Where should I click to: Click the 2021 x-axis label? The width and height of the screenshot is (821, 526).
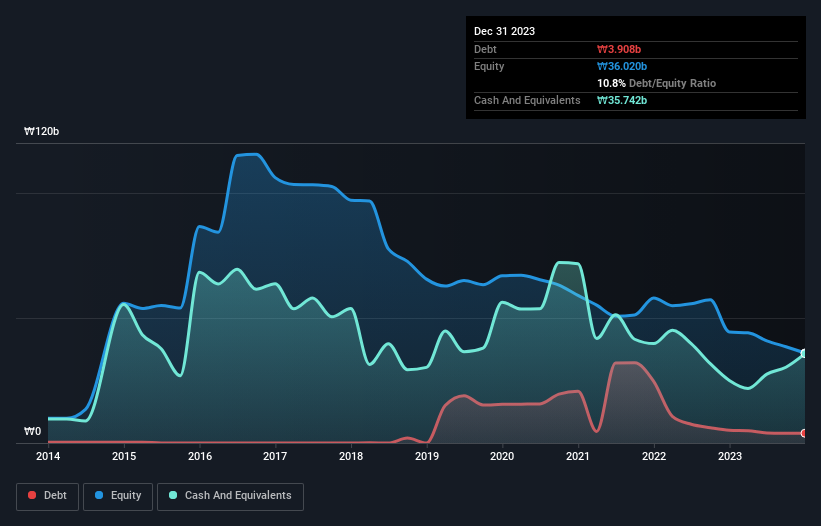pyautogui.click(x=578, y=456)
